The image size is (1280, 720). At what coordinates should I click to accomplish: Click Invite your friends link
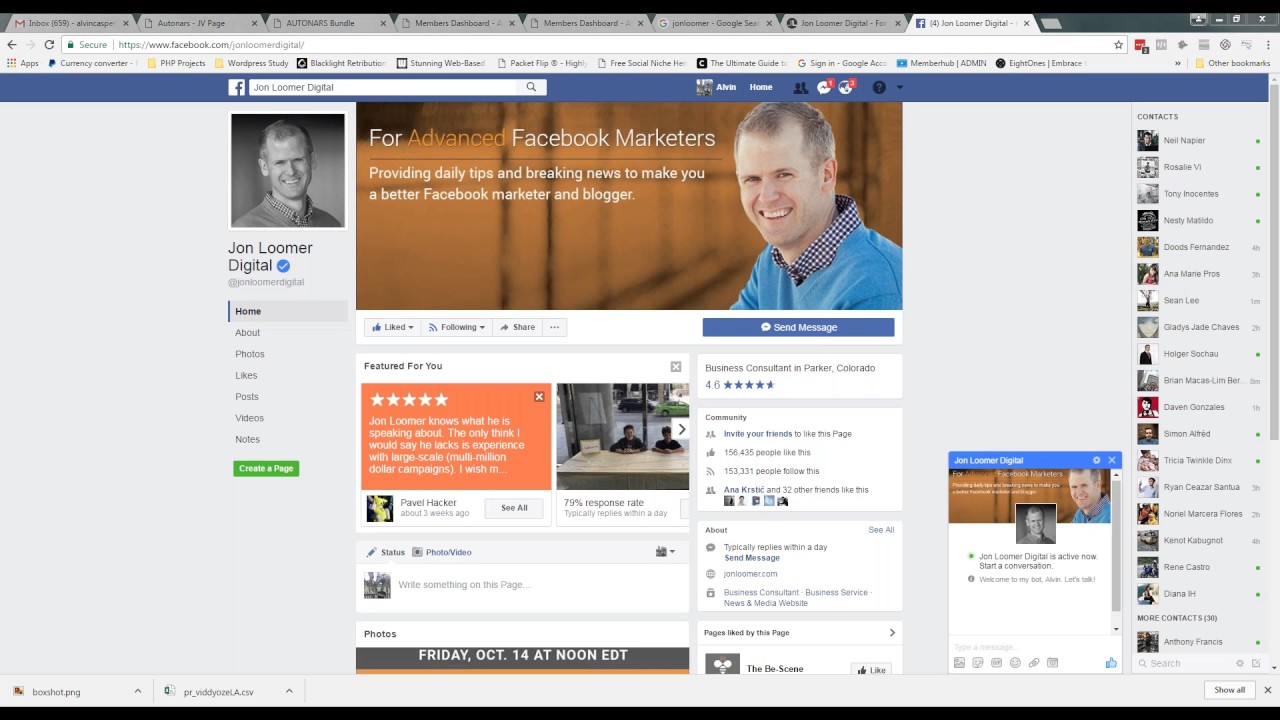click(x=758, y=434)
